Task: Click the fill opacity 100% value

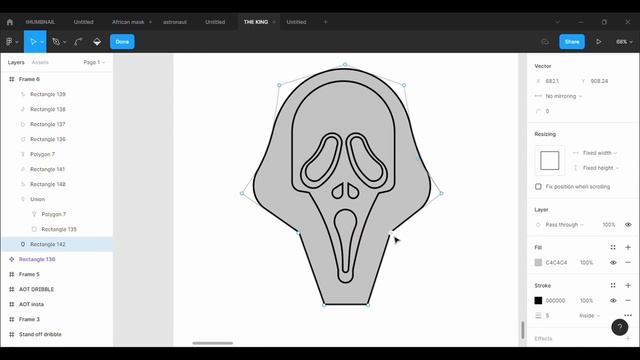Action: point(586,262)
